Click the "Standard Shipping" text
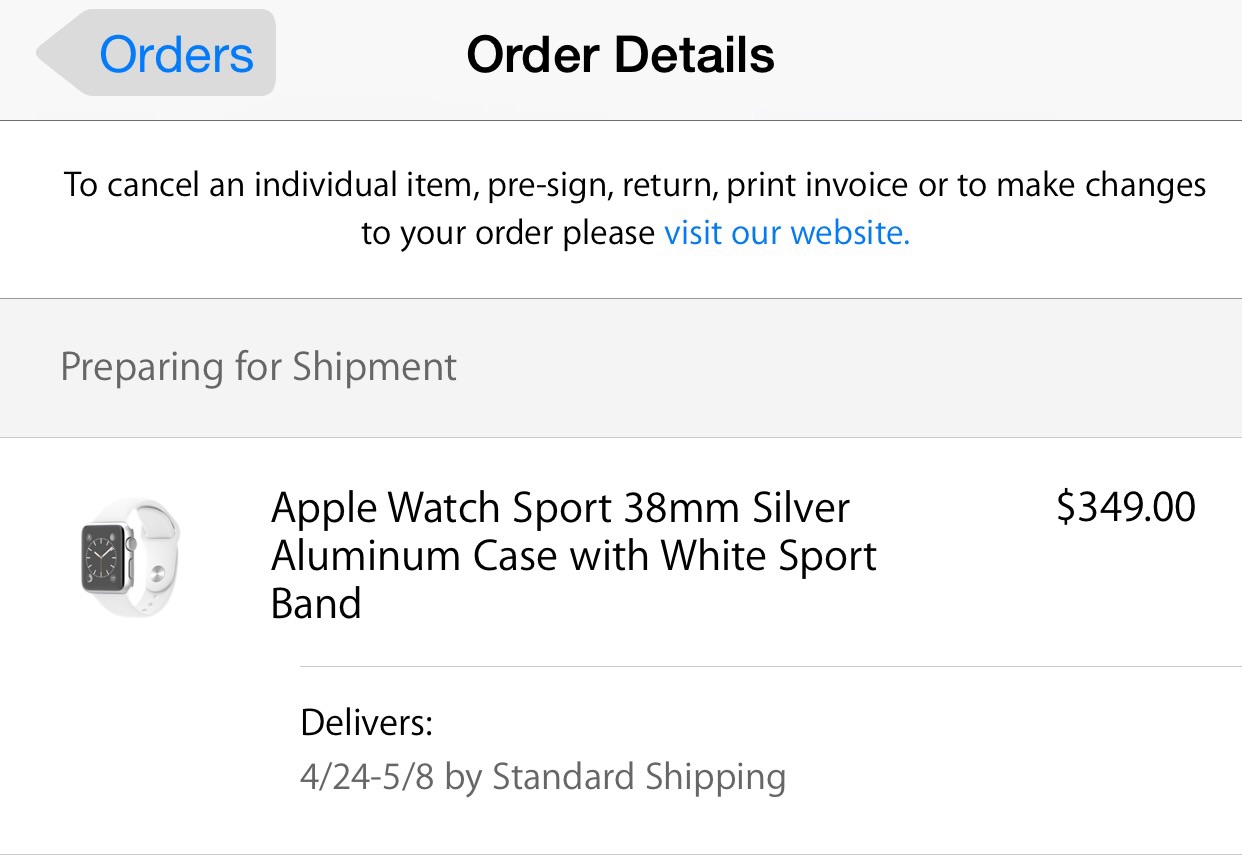 click(639, 777)
